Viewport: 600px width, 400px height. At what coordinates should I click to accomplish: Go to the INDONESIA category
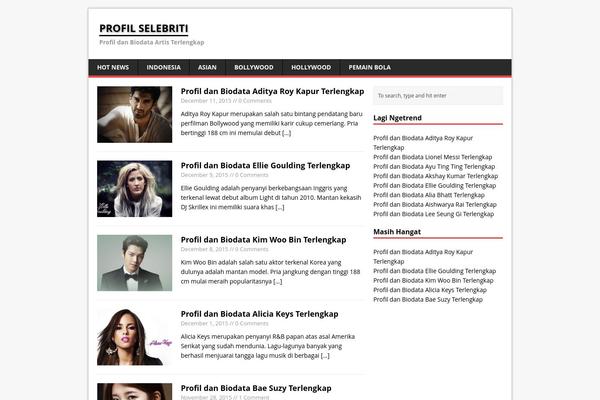coord(163,67)
